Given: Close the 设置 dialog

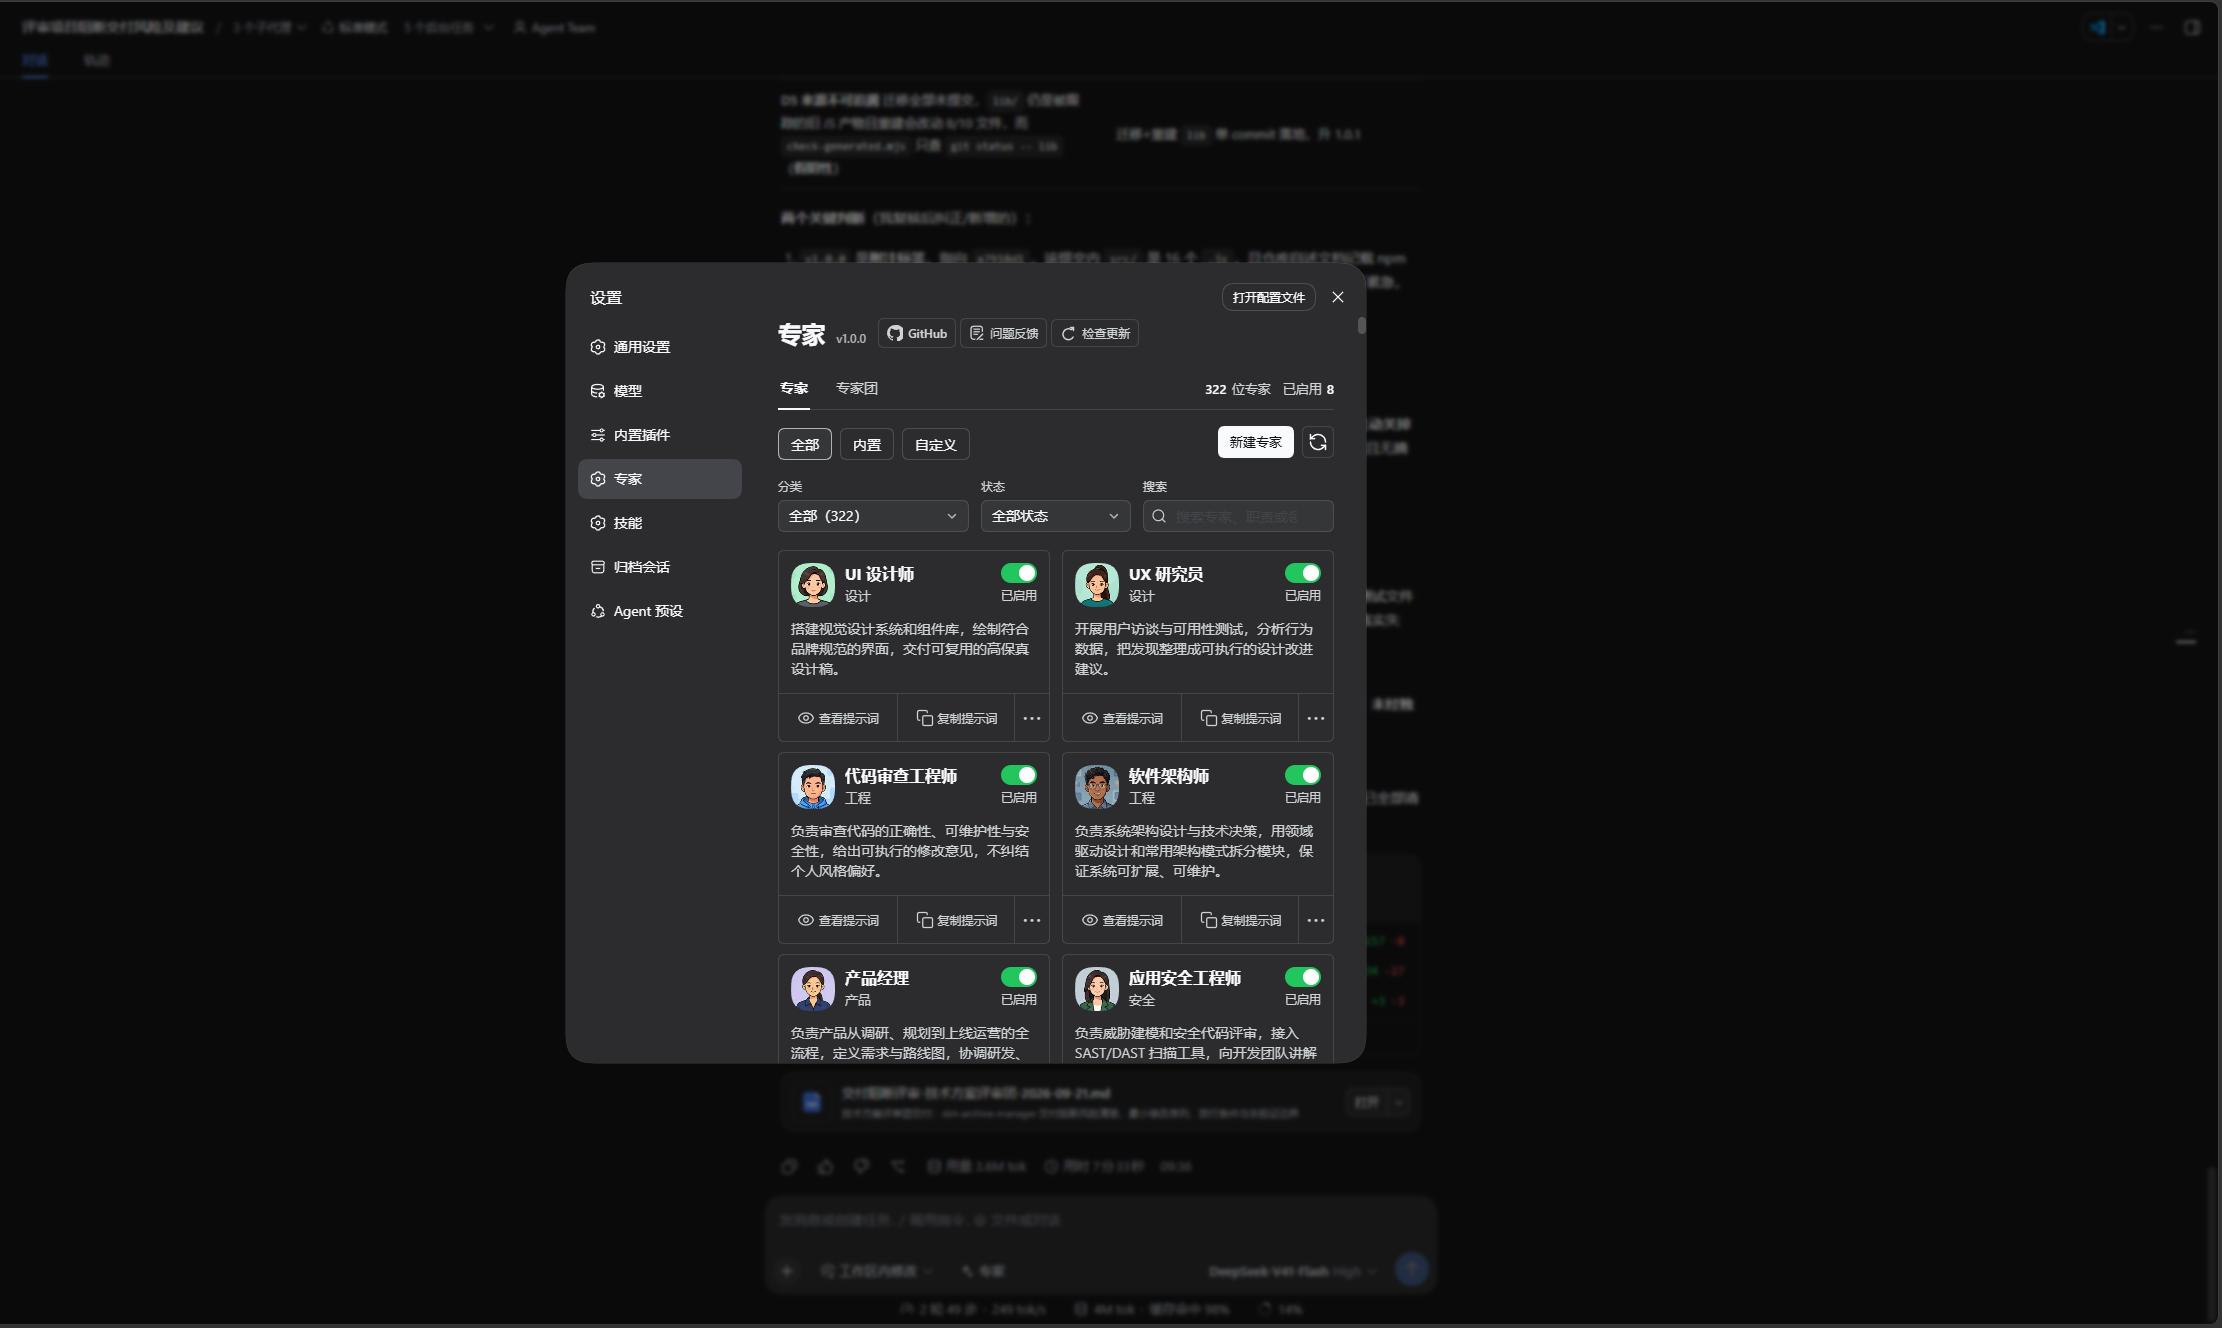Looking at the screenshot, I should pyautogui.click(x=1338, y=297).
